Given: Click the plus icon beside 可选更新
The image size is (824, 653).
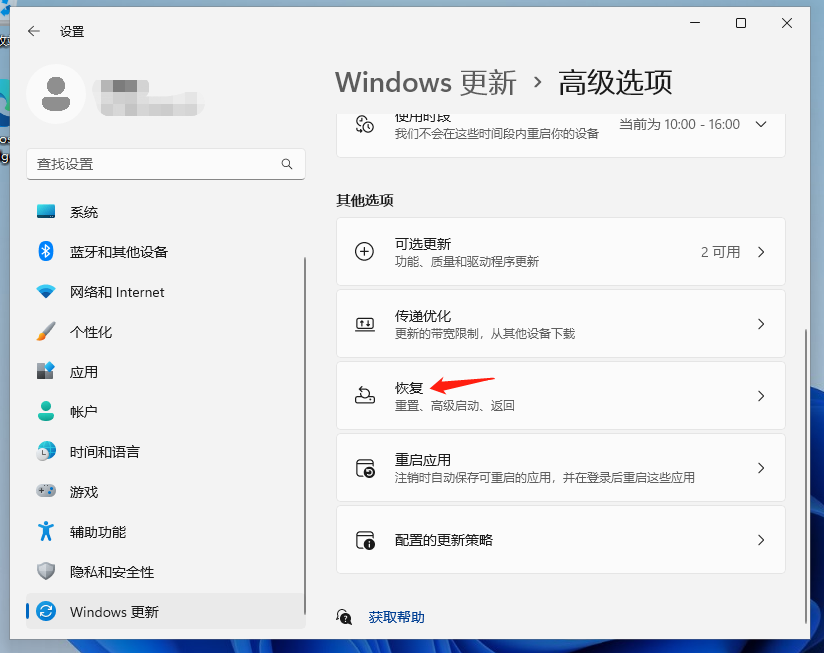Looking at the screenshot, I should (x=365, y=251).
